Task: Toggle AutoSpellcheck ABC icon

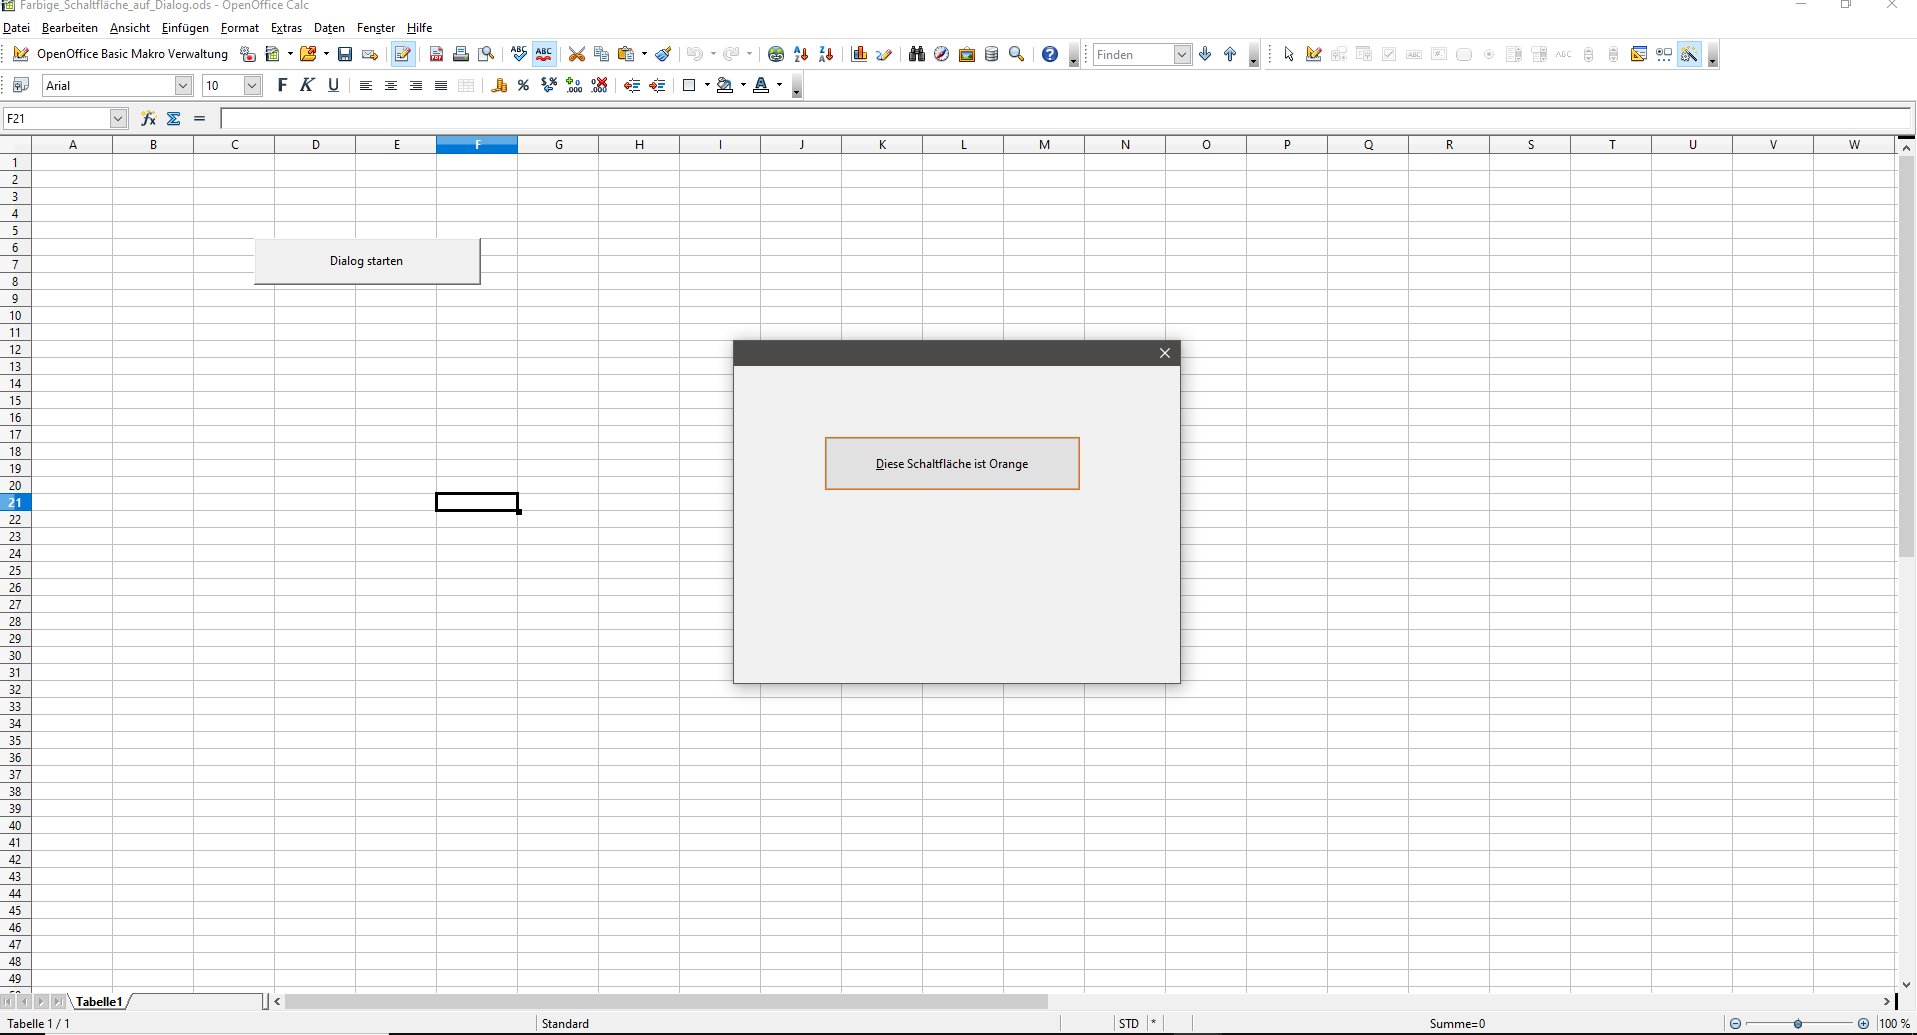Action: click(544, 55)
